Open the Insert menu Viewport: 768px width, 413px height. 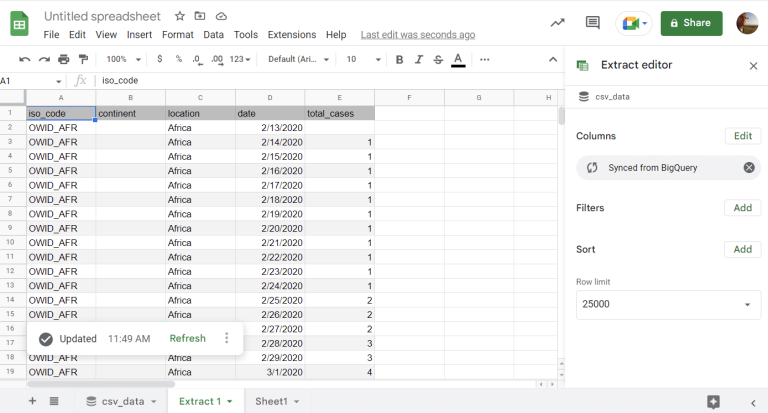[140, 35]
